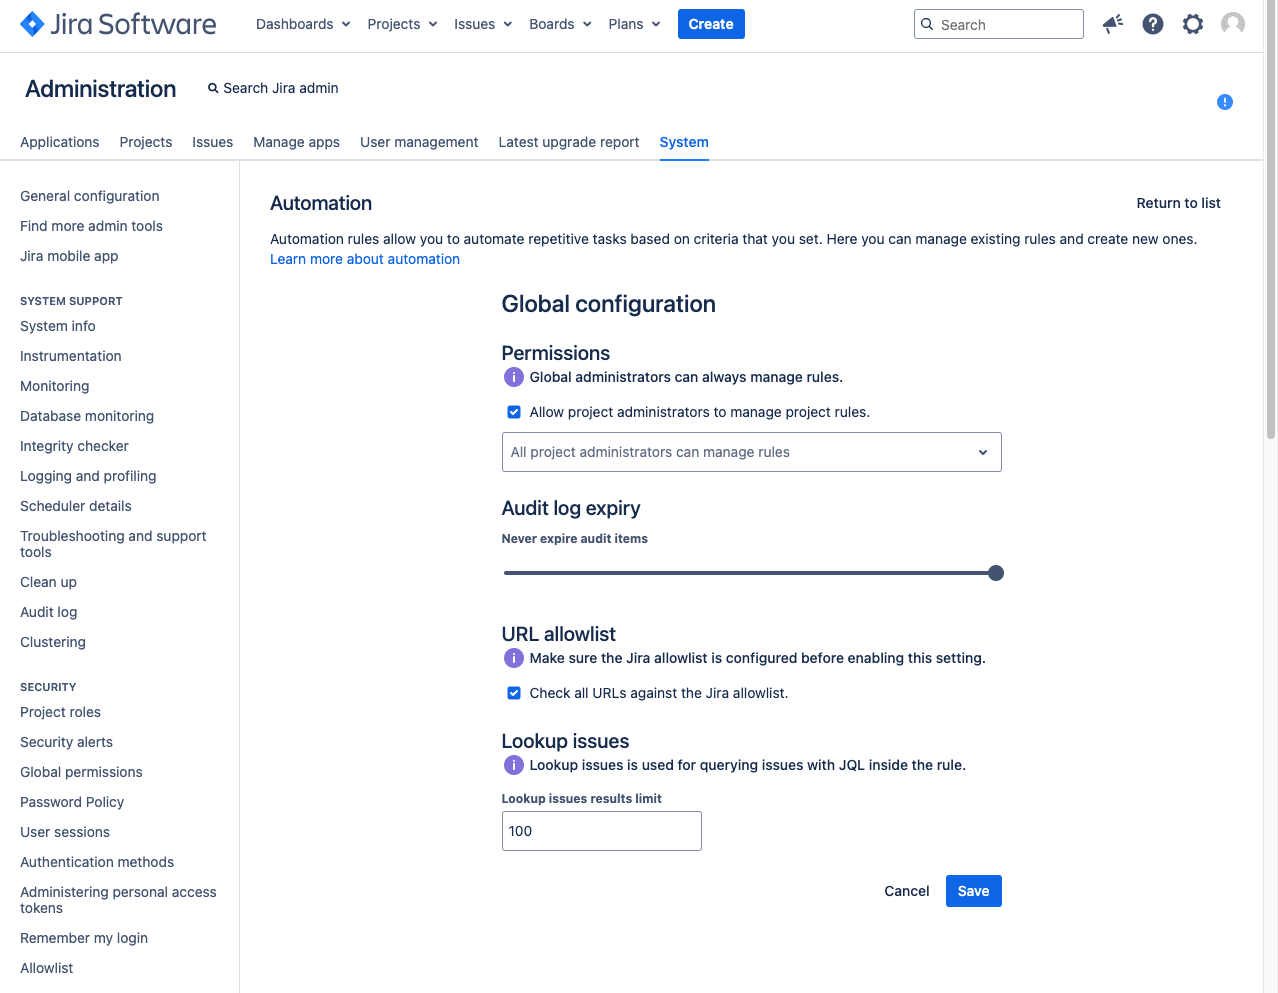Toggle Check all URLs against Jira allowlist
This screenshot has height=993, width=1278.
click(514, 693)
